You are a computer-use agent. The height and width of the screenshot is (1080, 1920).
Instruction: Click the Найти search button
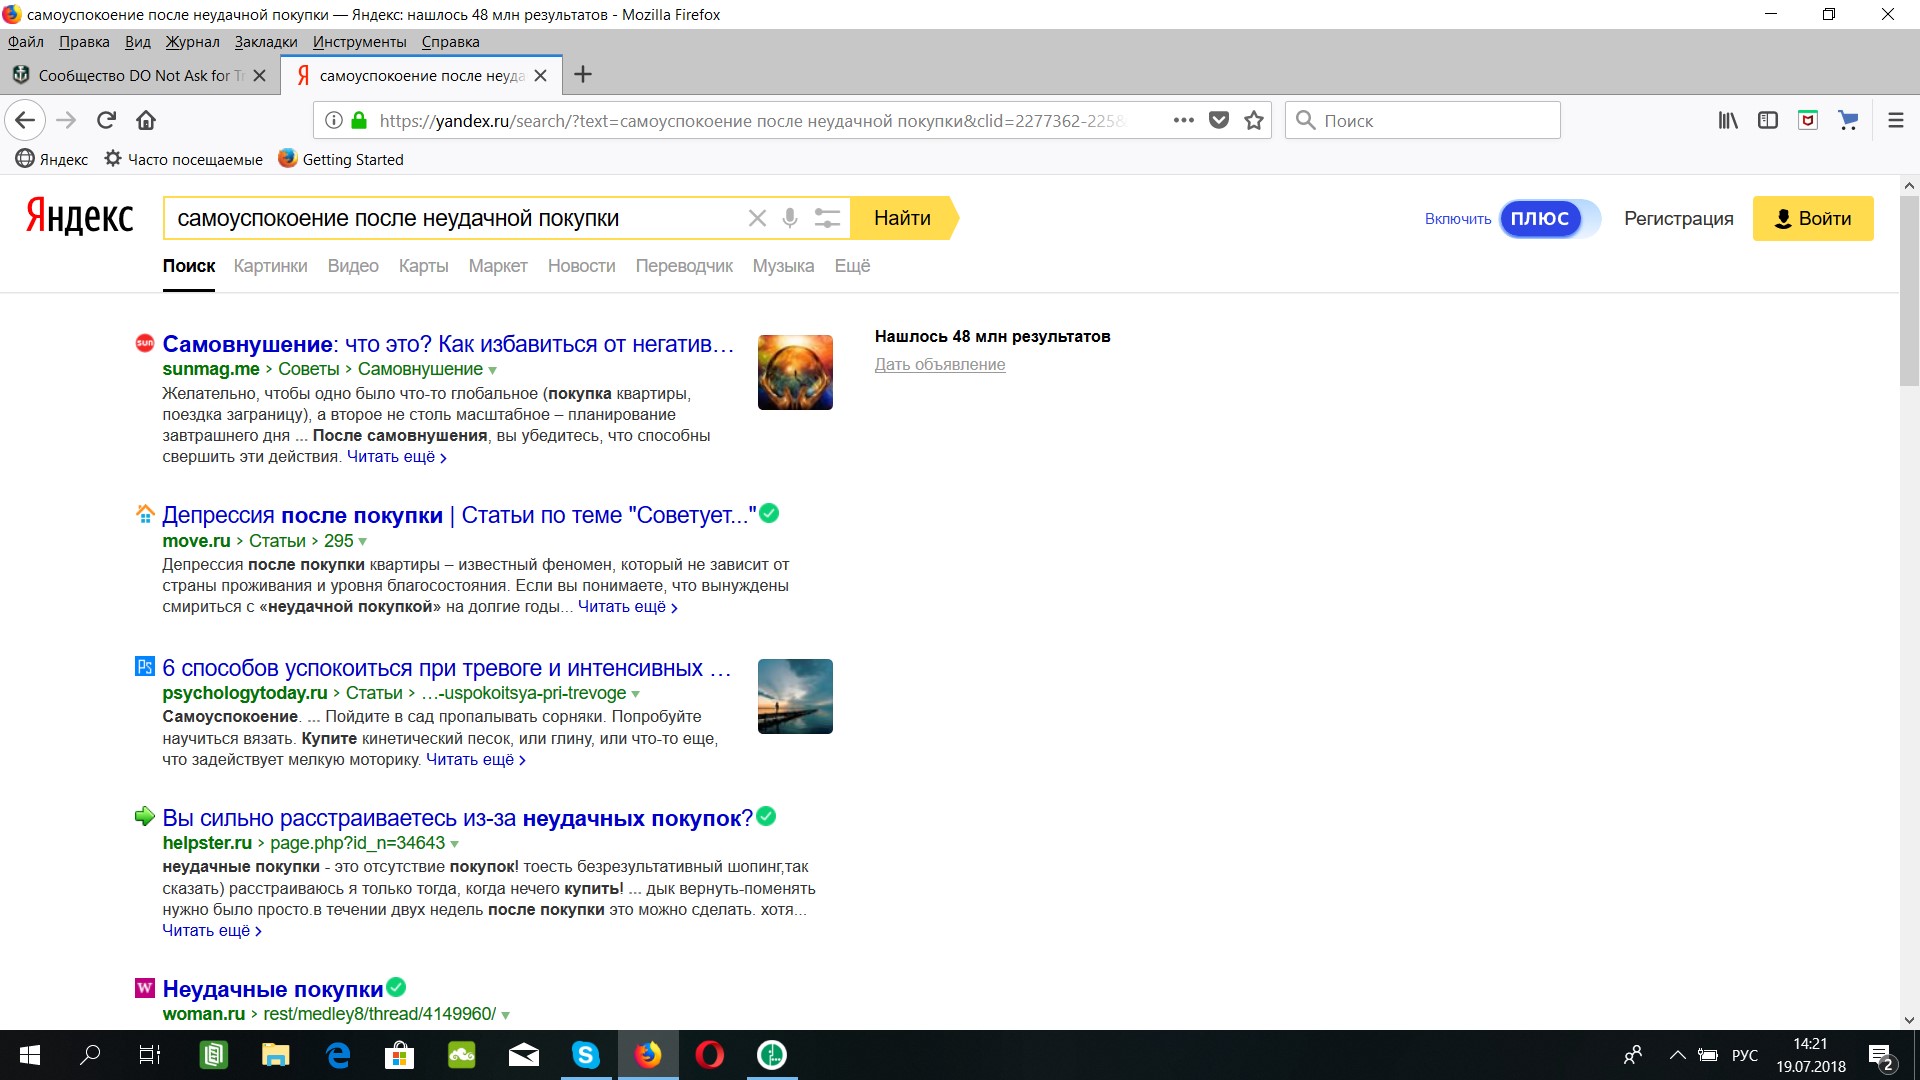point(903,218)
